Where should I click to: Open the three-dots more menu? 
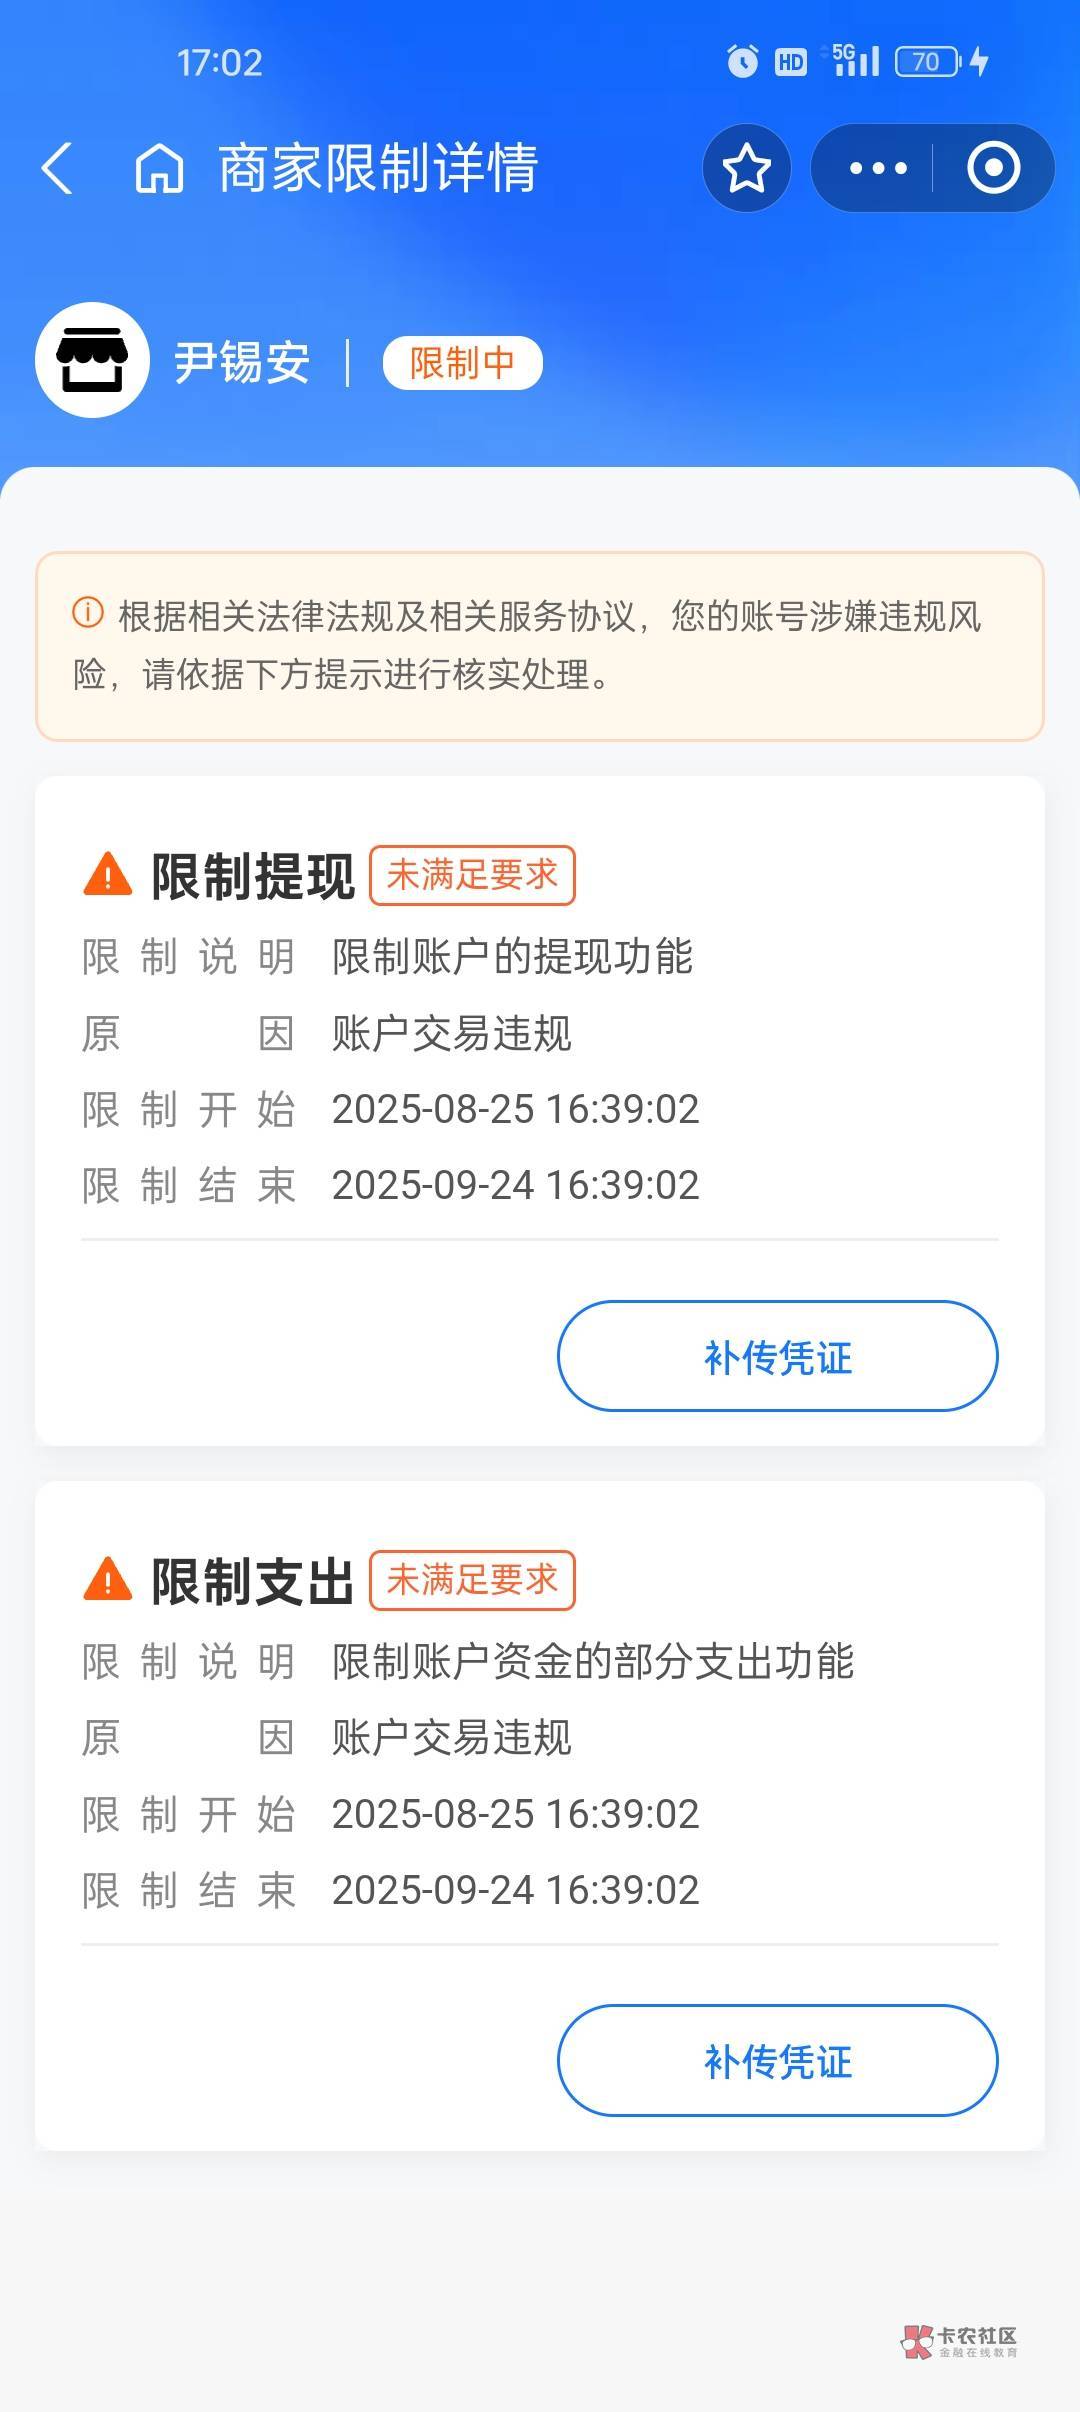pos(877,168)
